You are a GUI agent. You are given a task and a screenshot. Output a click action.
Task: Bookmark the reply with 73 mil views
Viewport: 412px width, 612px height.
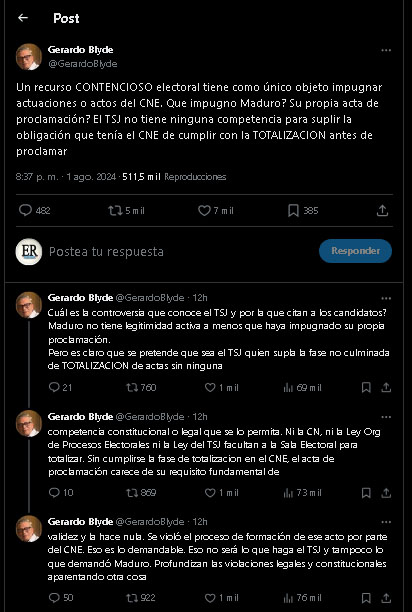tap(366, 493)
